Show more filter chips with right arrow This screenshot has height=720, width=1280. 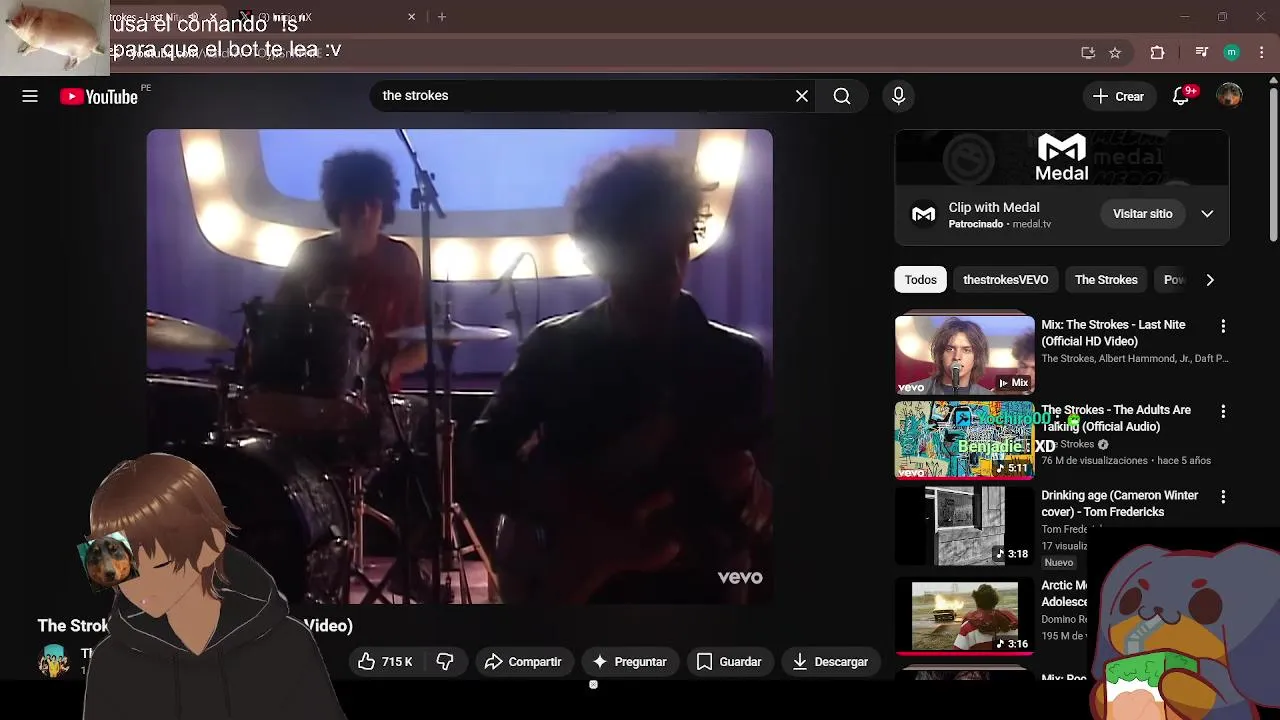(x=1210, y=280)
